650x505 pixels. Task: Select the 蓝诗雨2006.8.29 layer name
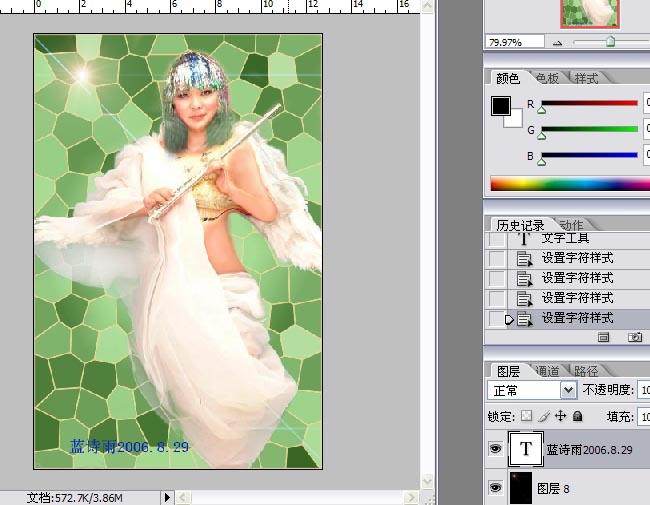click(589, 450)
